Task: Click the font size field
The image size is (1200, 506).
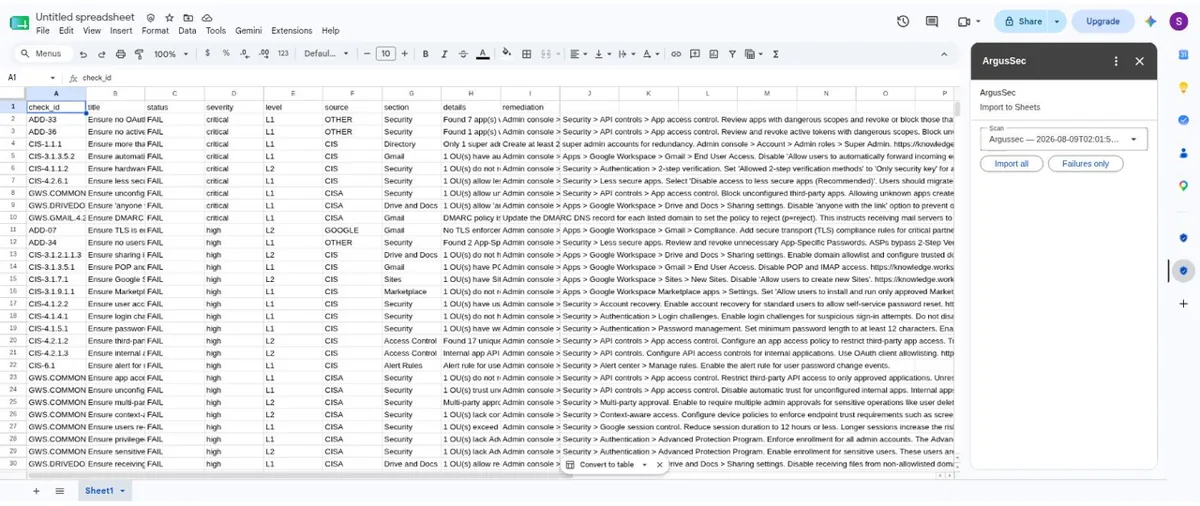Action: pyautogui.click(x=385, y=54)
